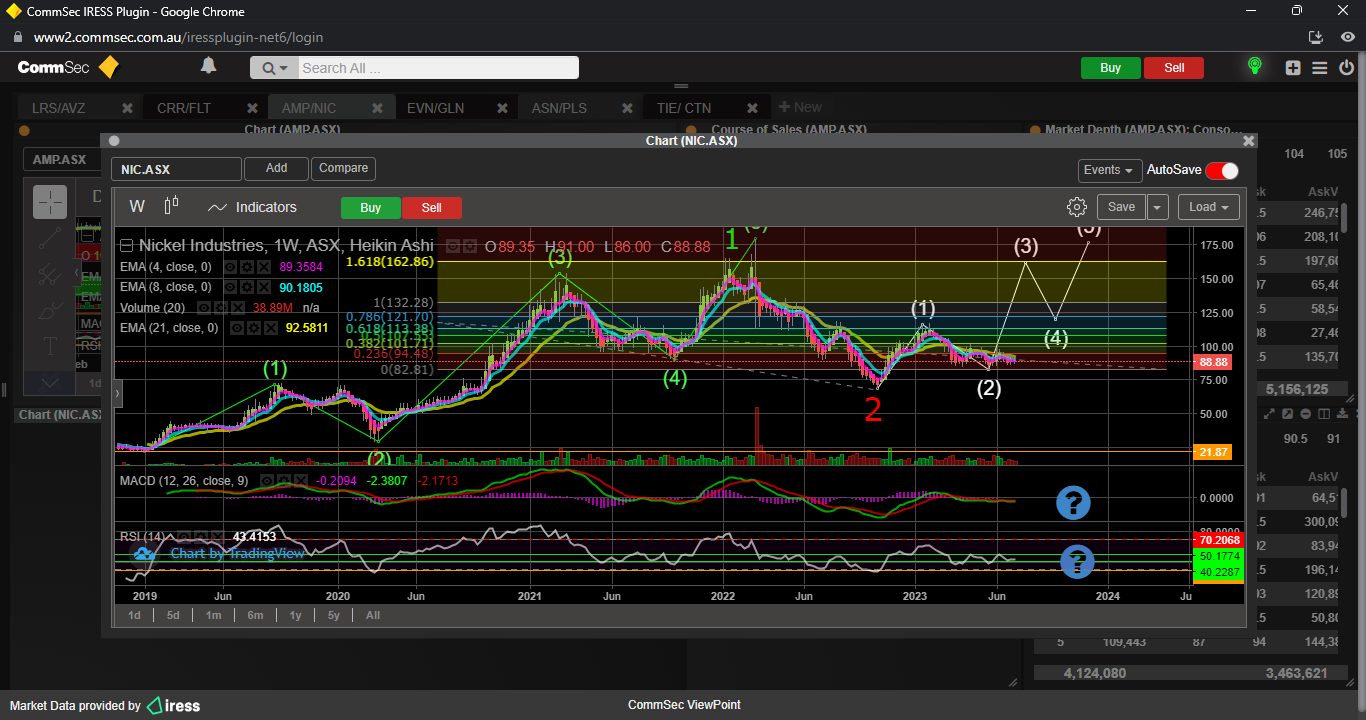Hide the EMA (8, close, 0) indicator
The height and width of the screenshot is (720, 1366).
(x=229, y=287)
